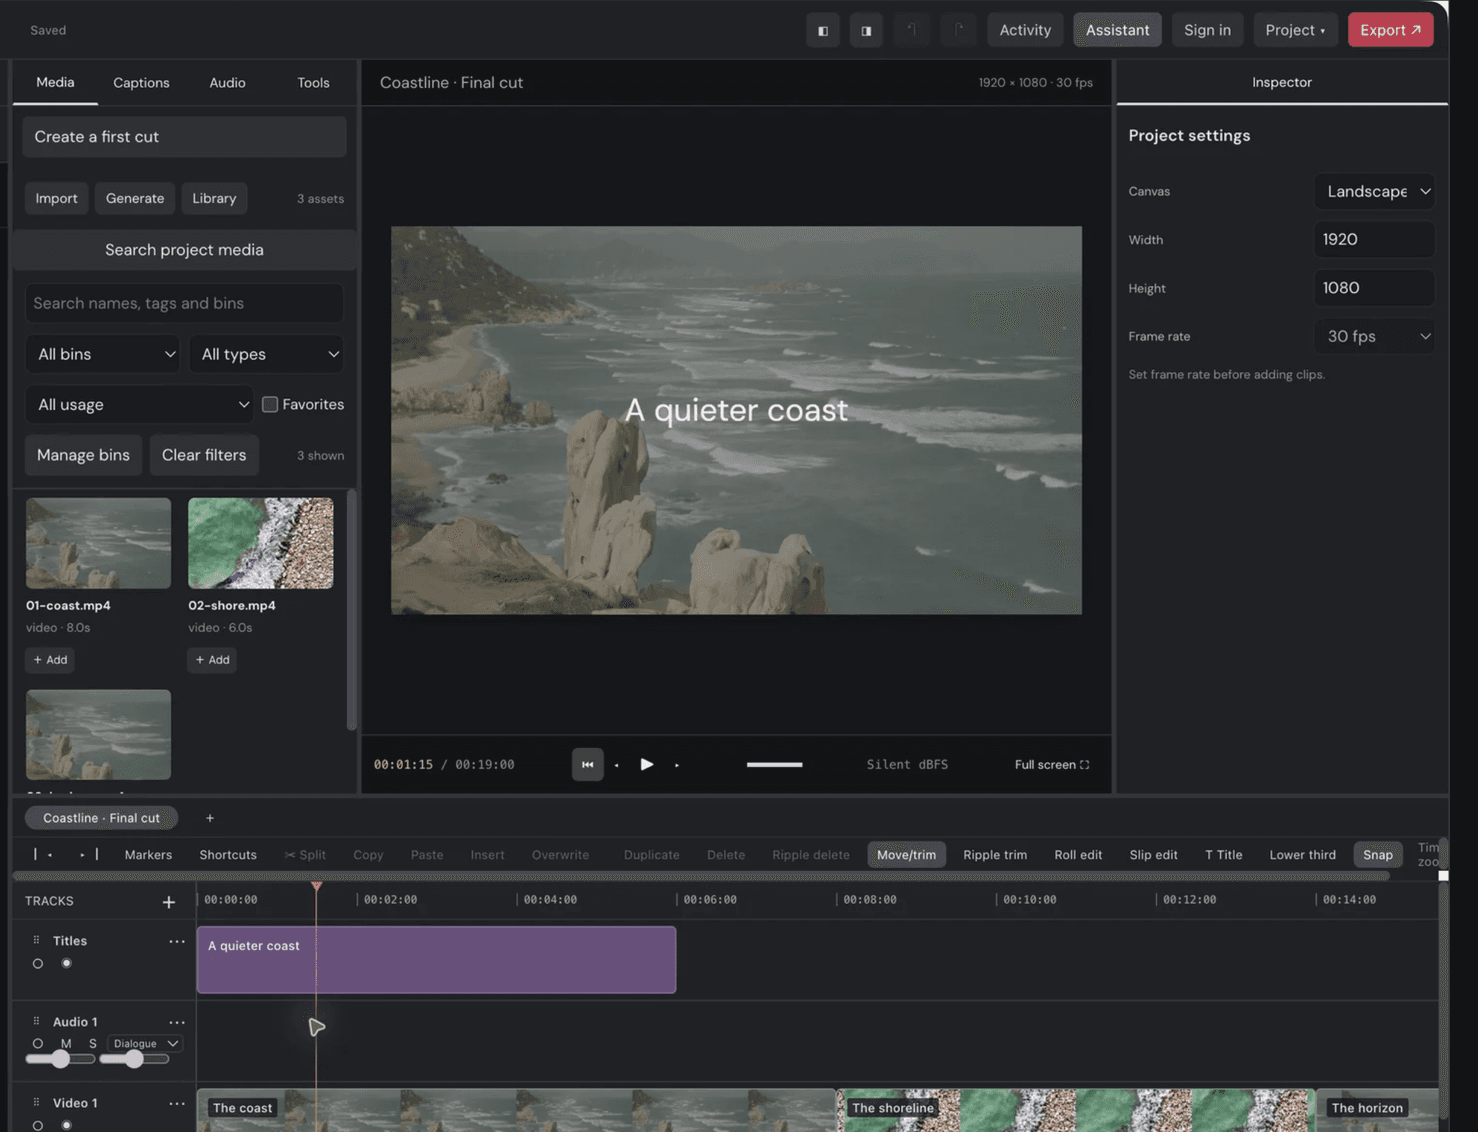This screenshot has width=1478, height=1132.
Task: Grab the Titles track drag handle
Action: [x=36, y=941]
